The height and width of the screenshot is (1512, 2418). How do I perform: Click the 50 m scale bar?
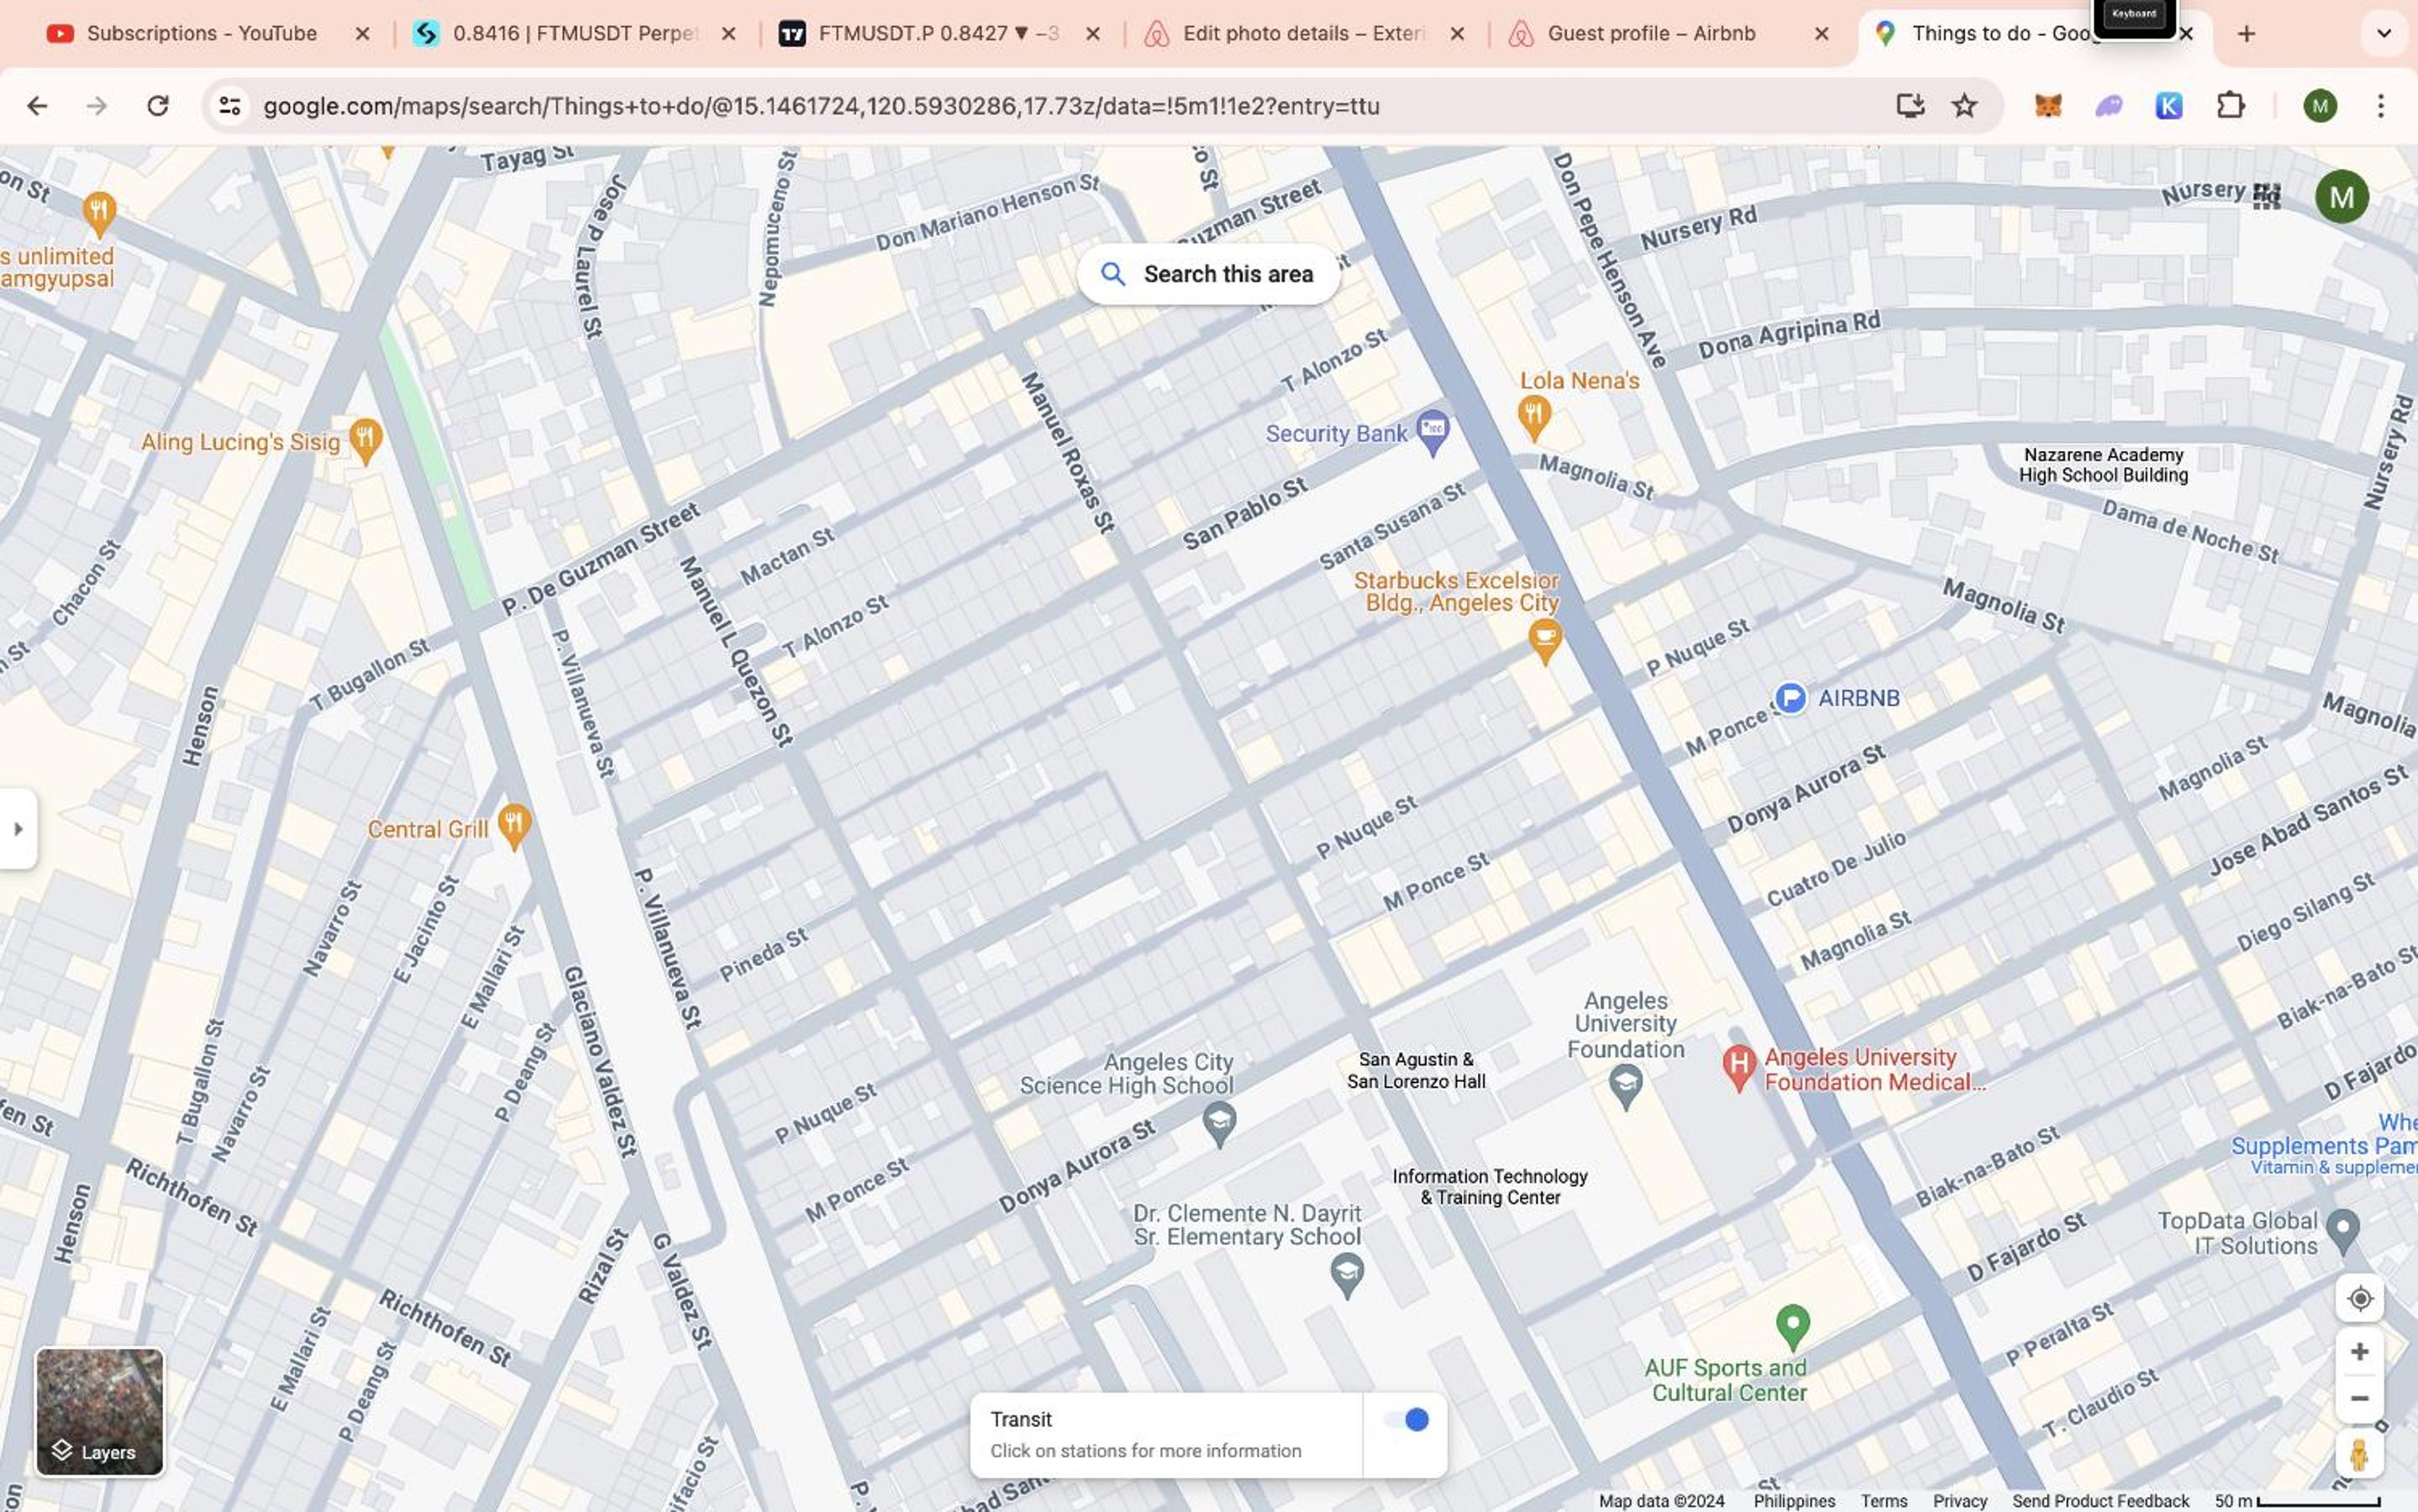pyautogui.click(x=2297, y=1501)
